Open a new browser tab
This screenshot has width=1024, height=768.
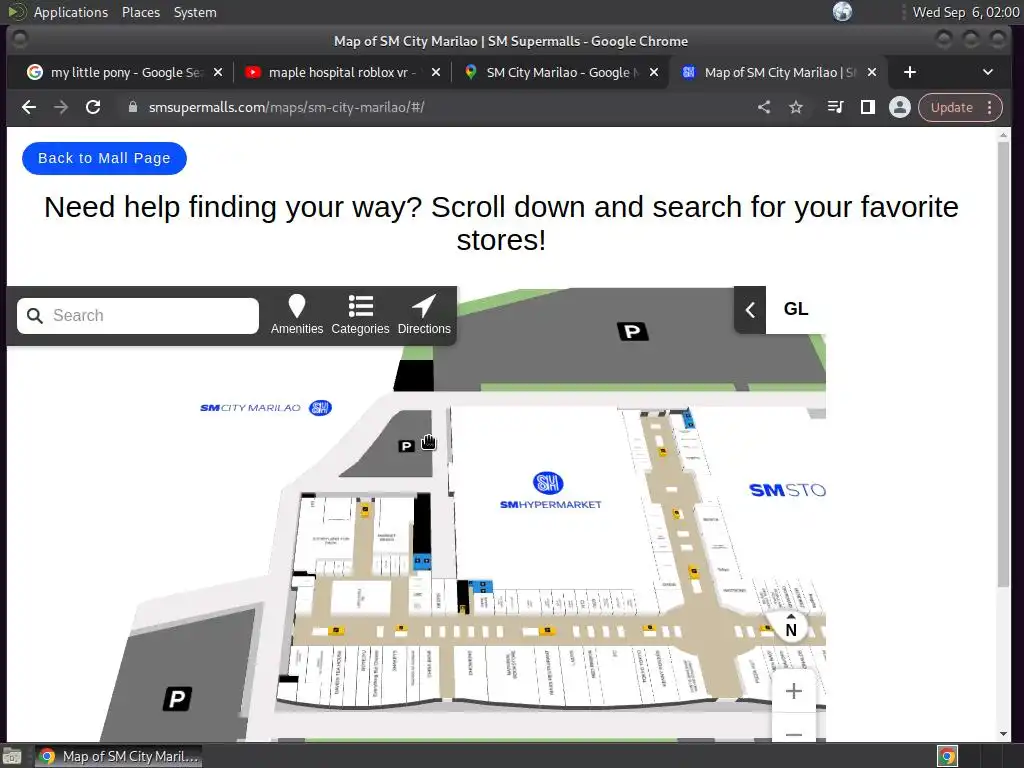(x=910, y=72)
